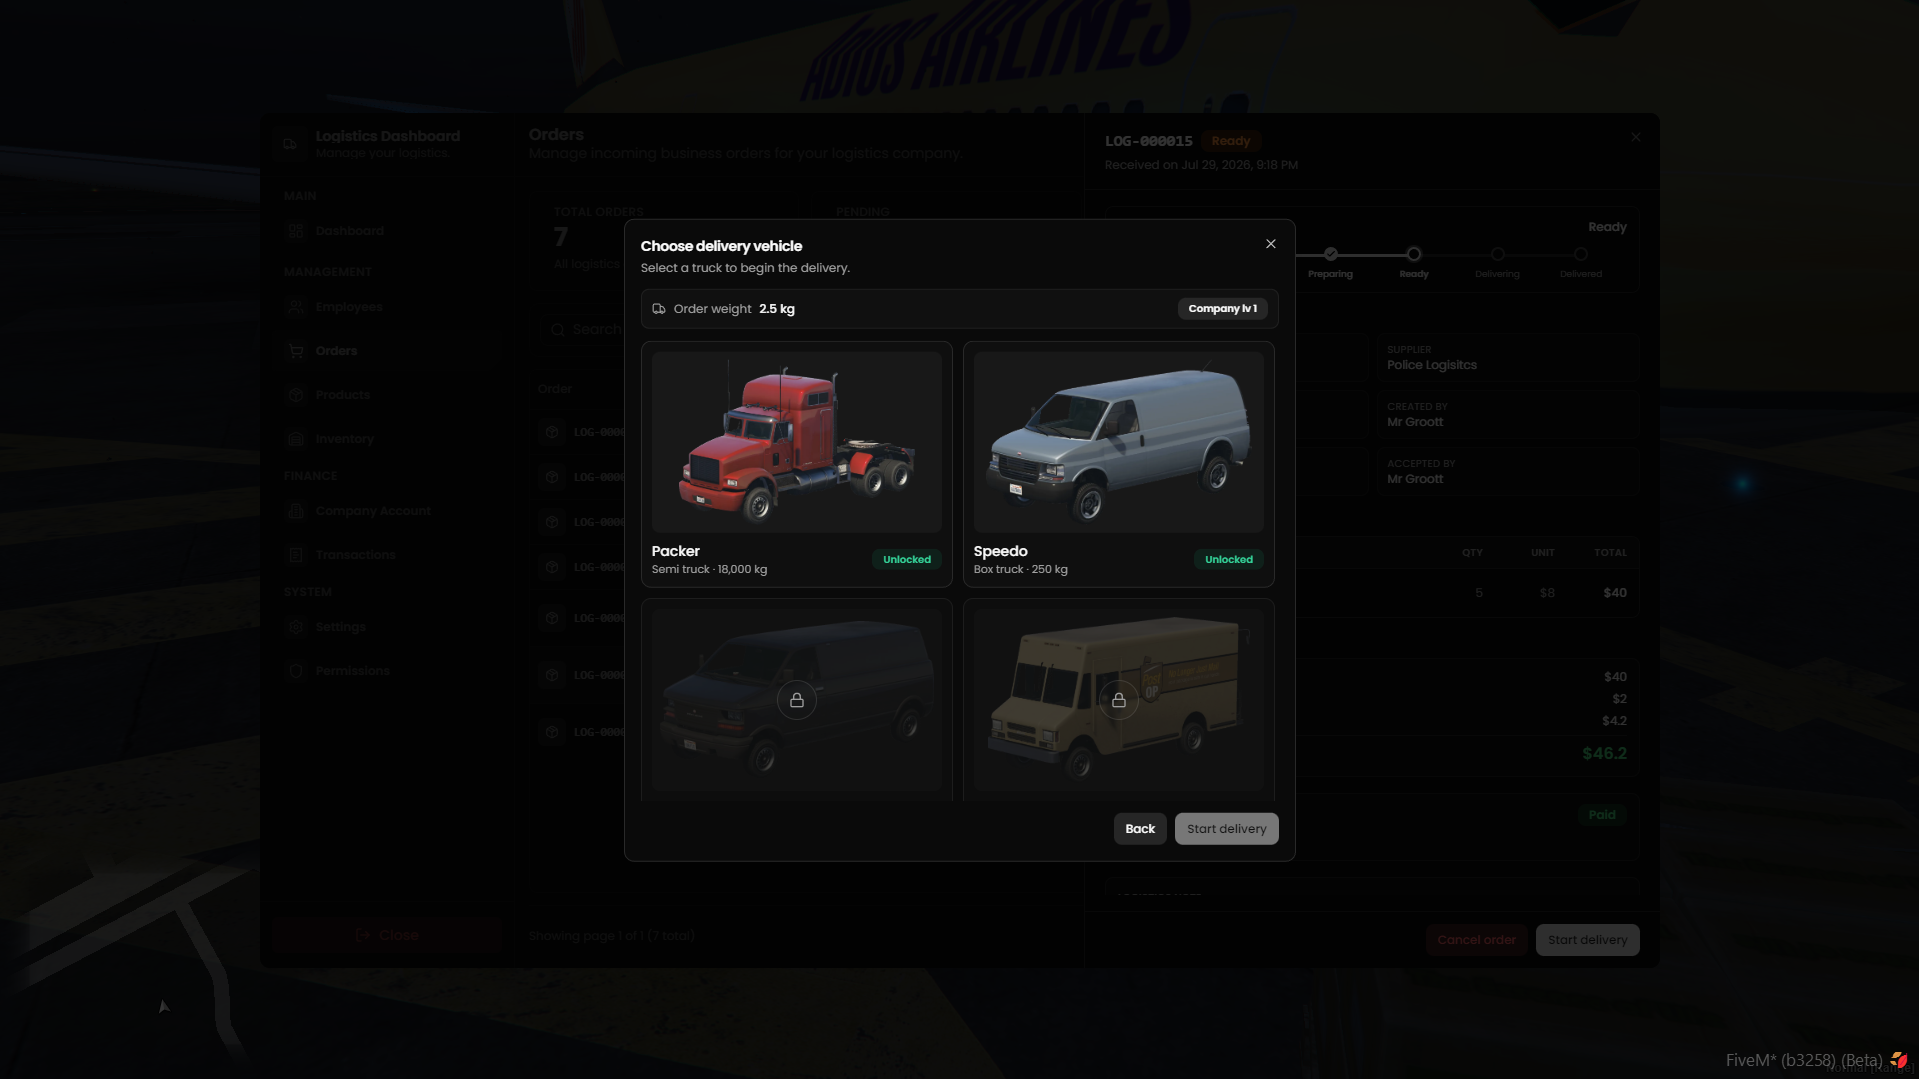Open Dashboard in the sidebar
This screenshot has width=1919, height=1079.
click(x=388, y=231)
